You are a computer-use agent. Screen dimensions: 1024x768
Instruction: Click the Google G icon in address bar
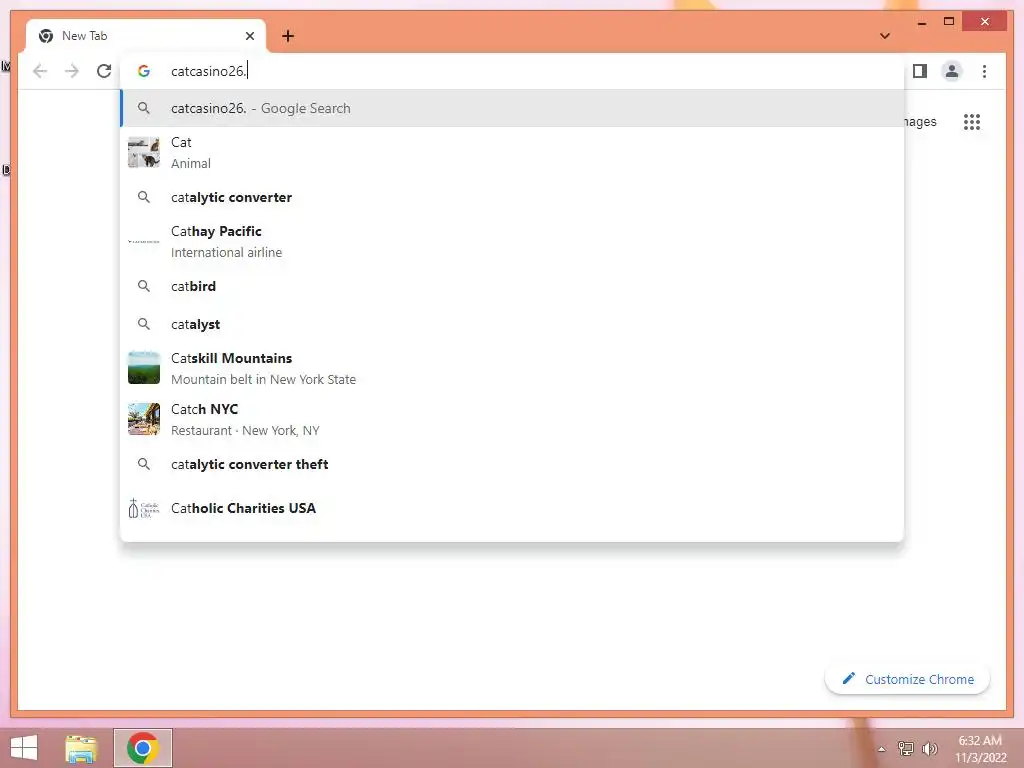[144, 71]
